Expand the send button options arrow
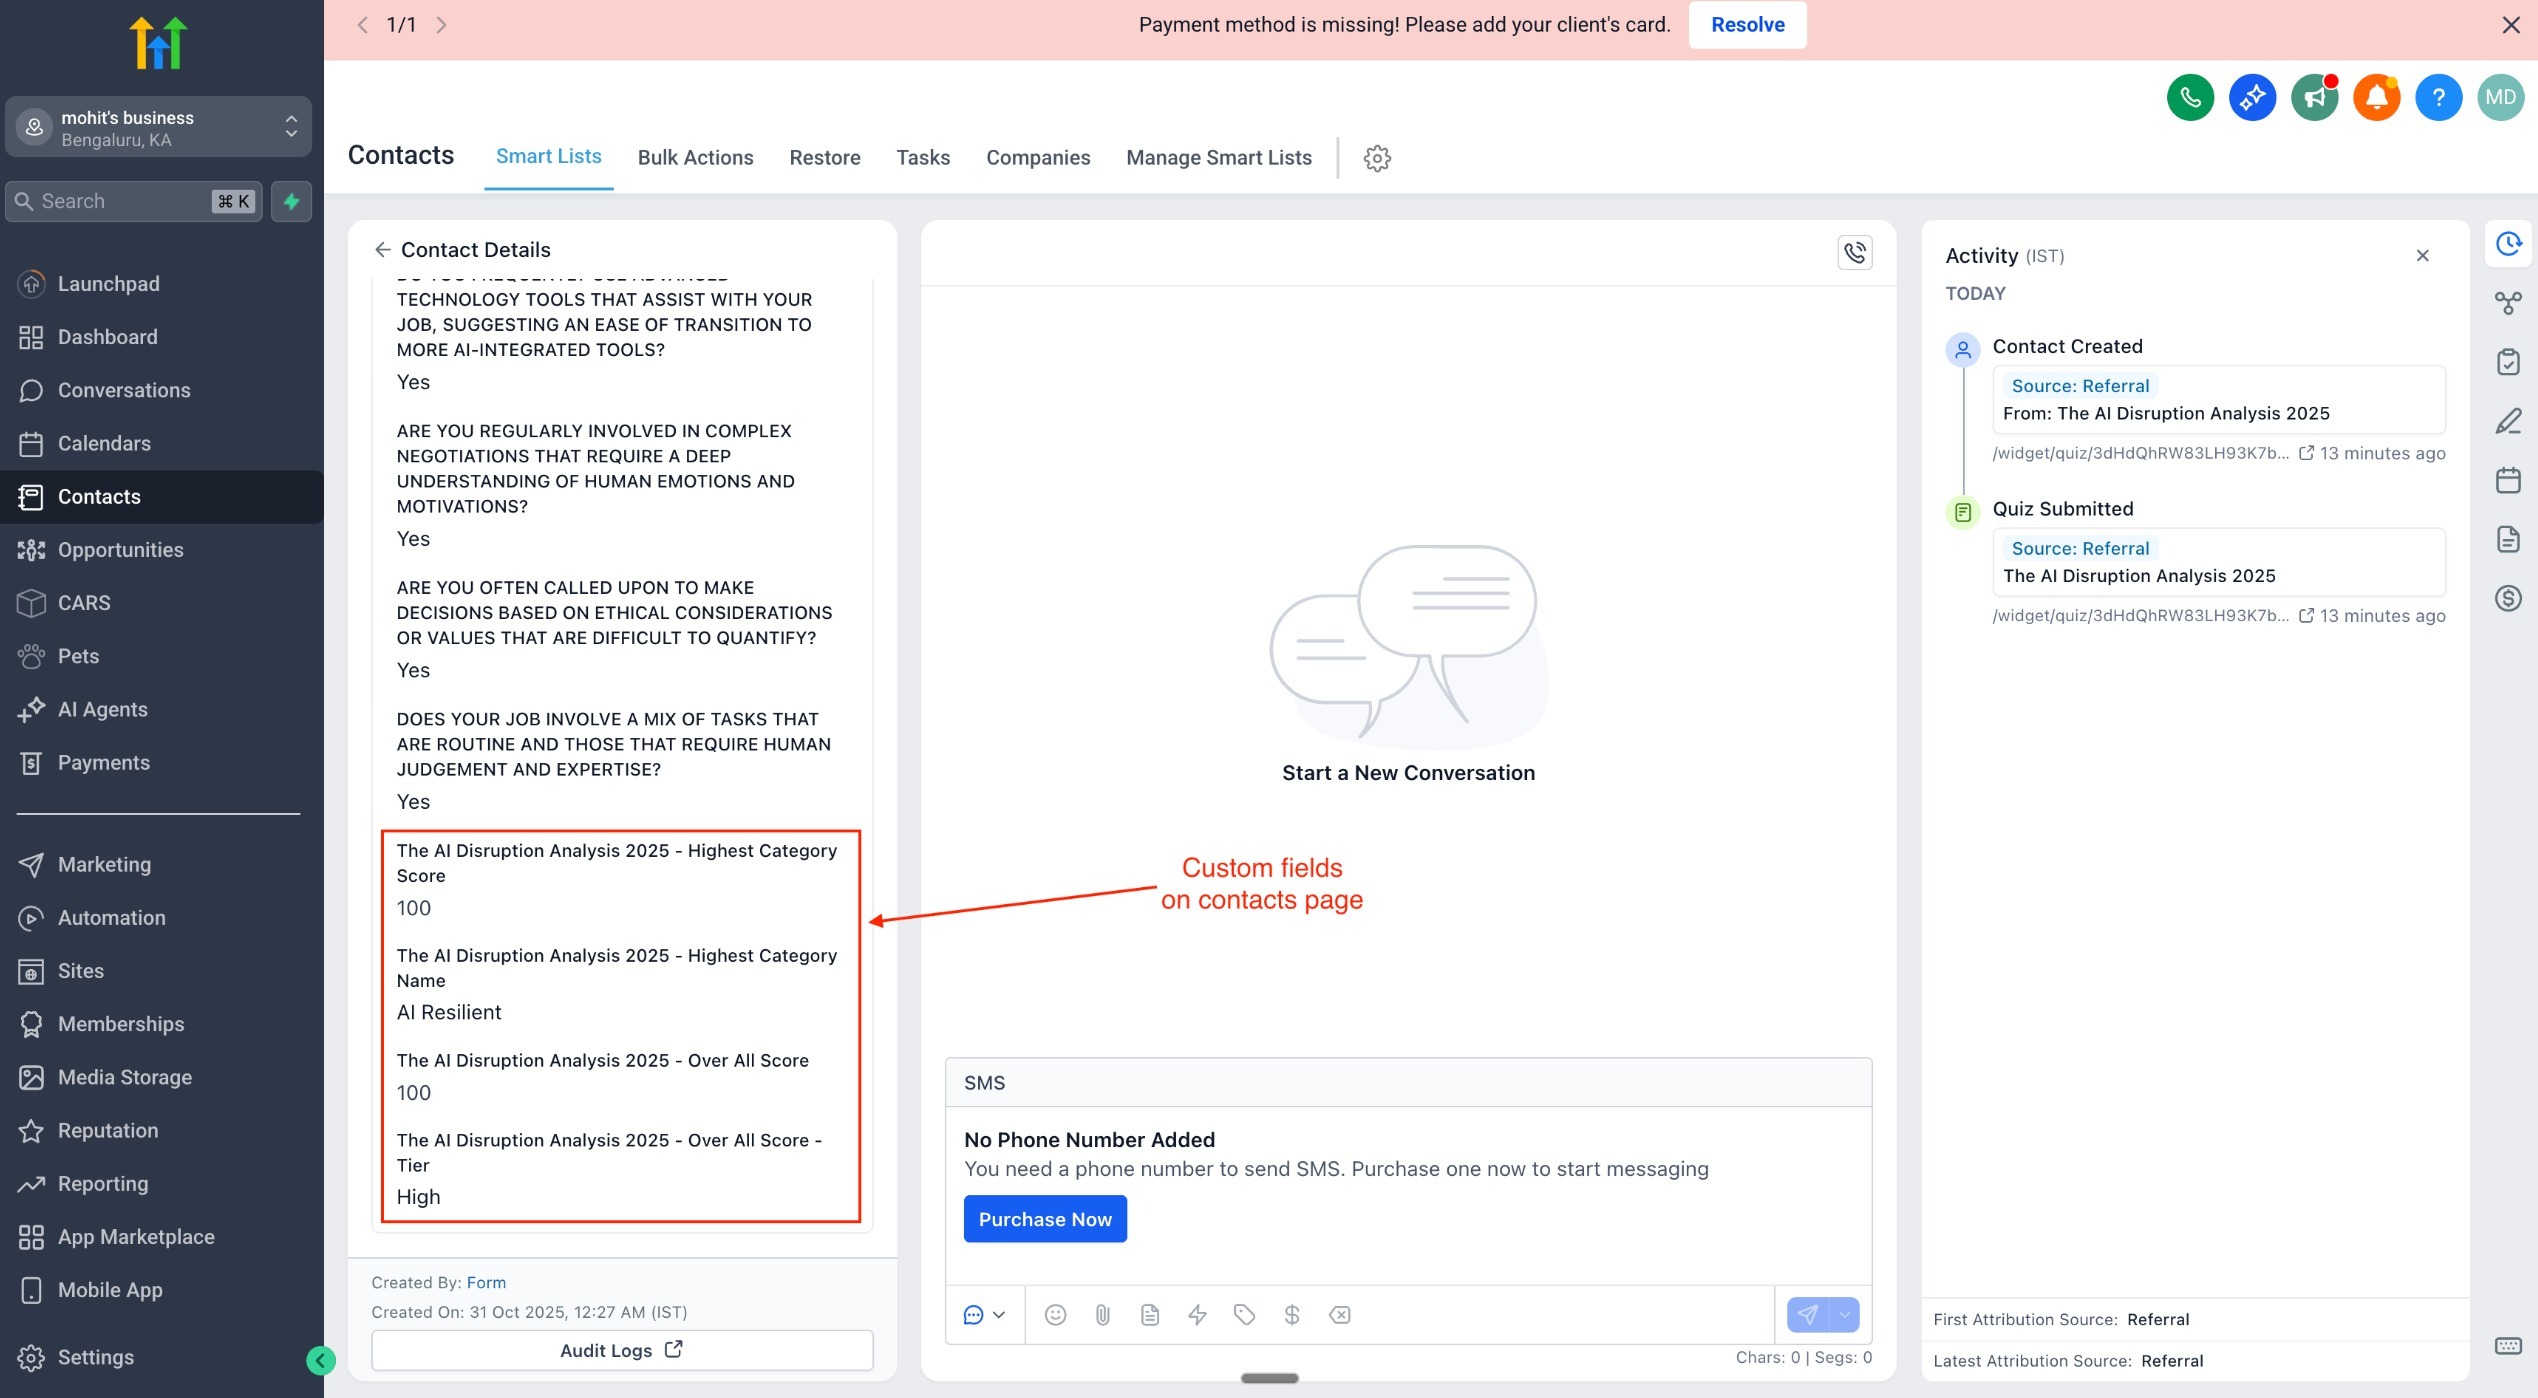 point(1845,1315)
